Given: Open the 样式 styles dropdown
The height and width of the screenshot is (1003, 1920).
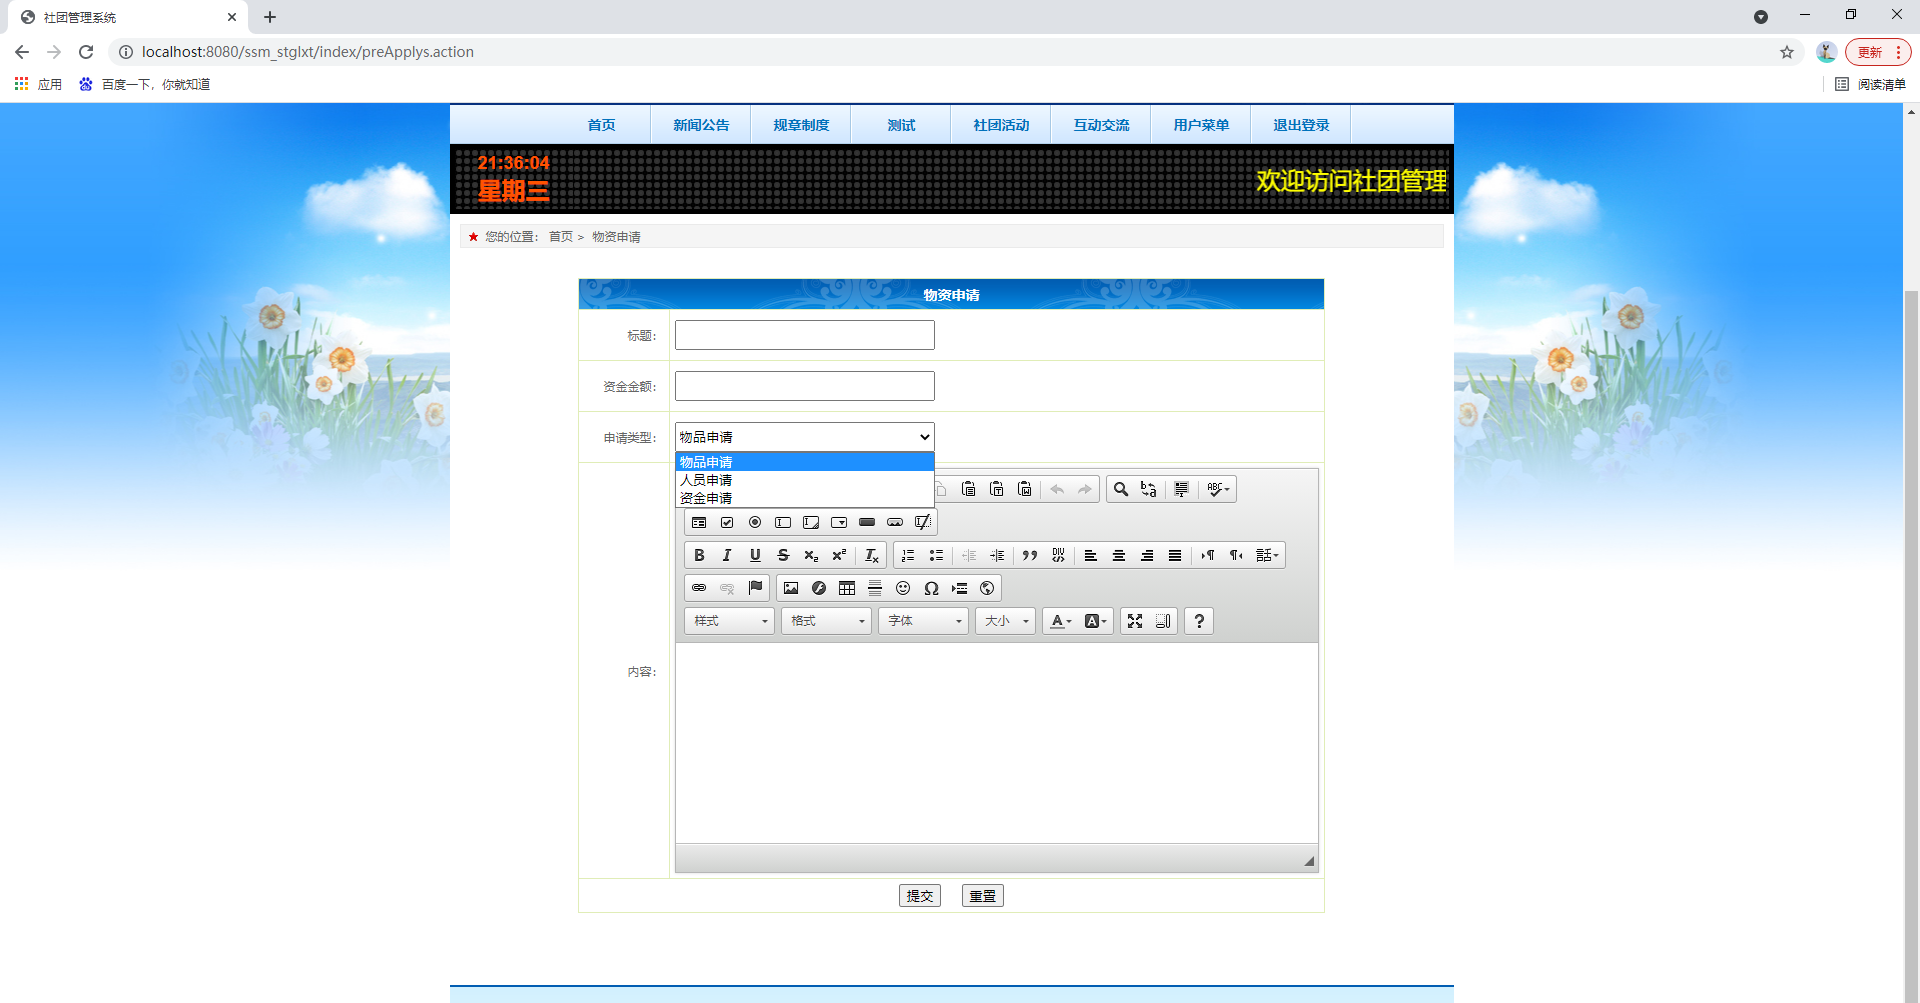Looking at the screenshot, I should tap(730, 621).
